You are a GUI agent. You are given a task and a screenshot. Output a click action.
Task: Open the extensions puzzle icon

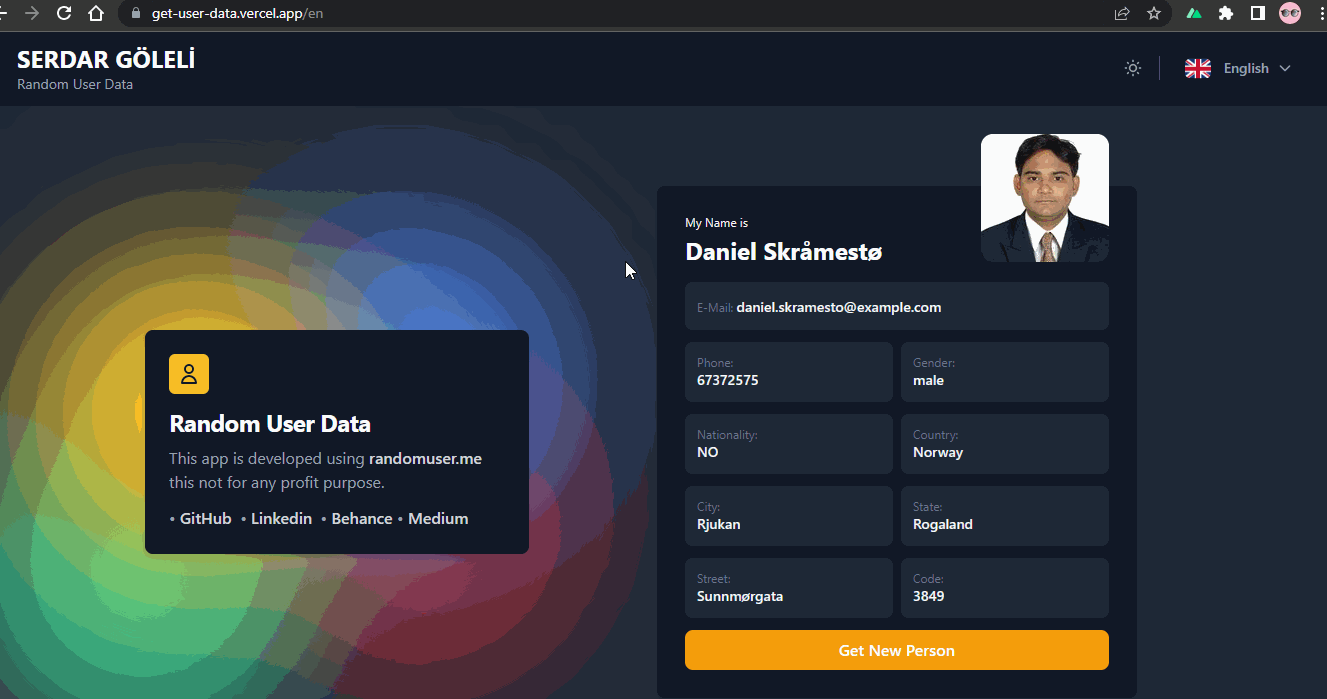[1226, 13]
